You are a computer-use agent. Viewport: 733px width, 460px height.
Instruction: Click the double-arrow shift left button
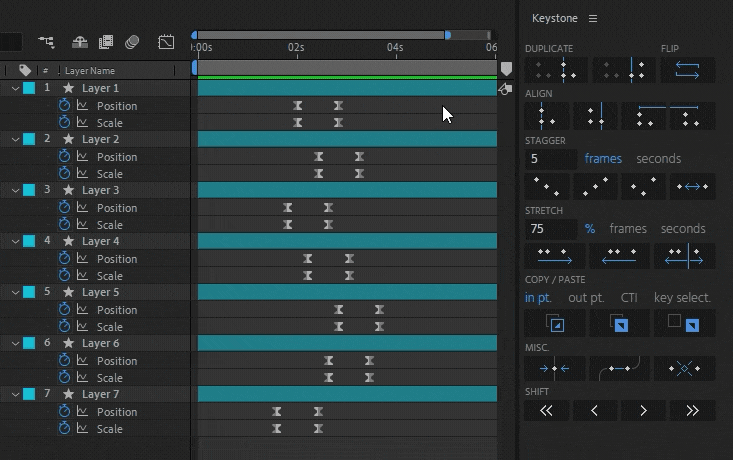[x=546, y=410]
